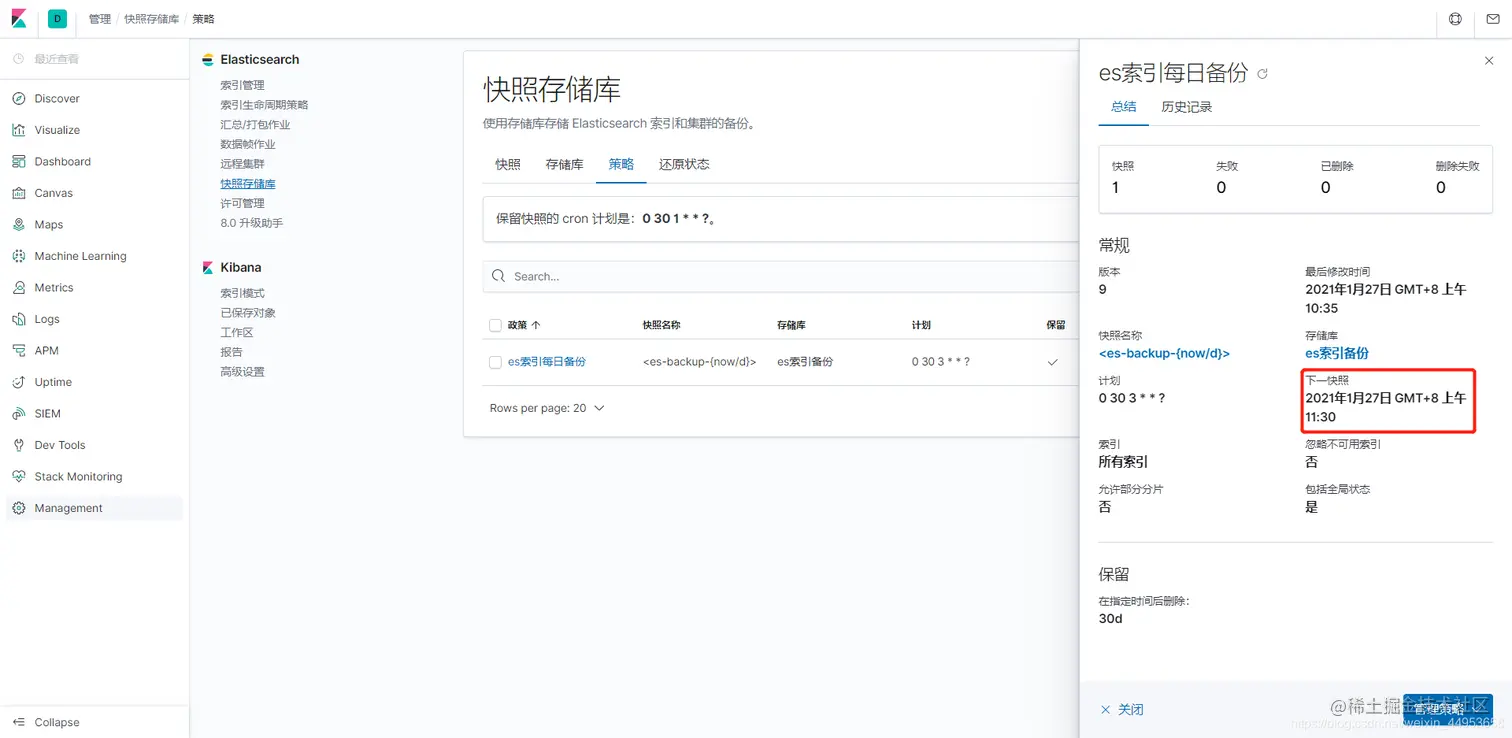The image size is (1512, 738).
Task: Click the 30d retention value
Action: click(x=1110, y=619)
